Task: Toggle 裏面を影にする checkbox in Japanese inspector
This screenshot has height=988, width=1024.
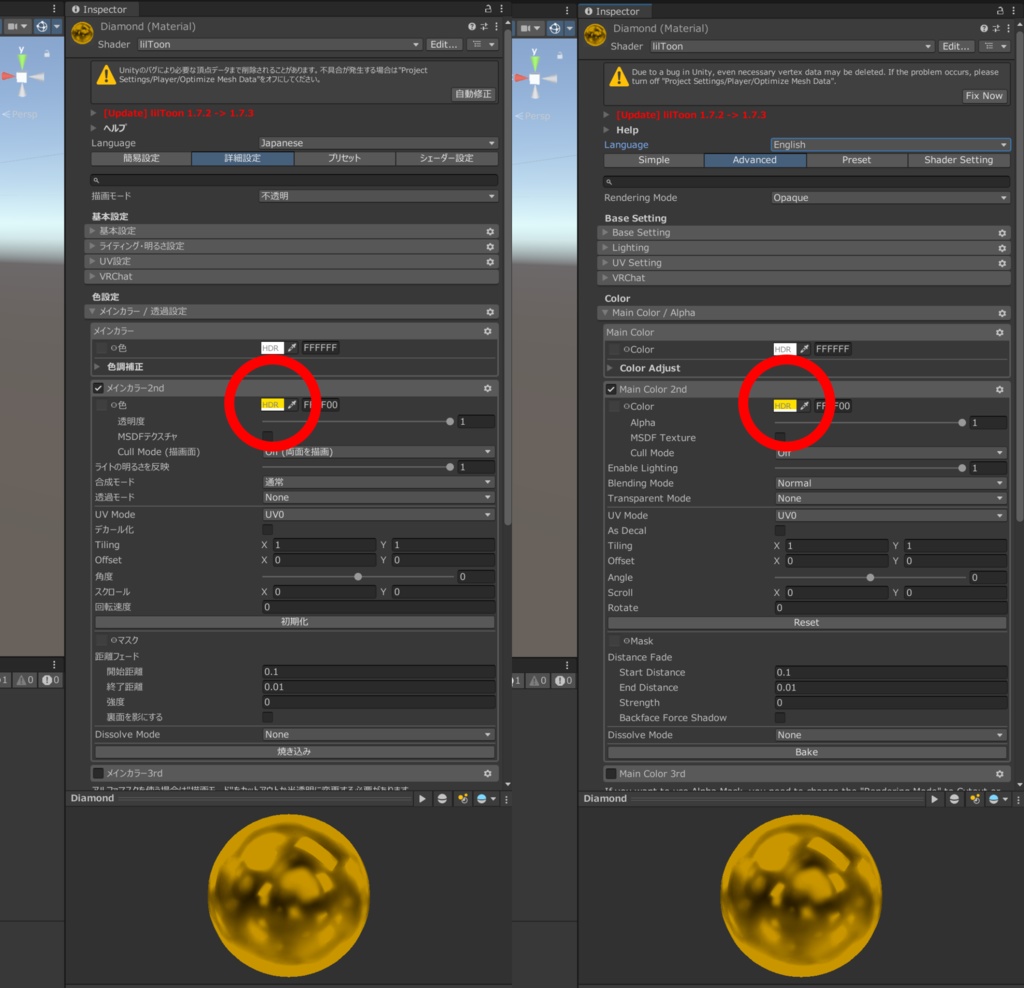Action: pyautogui.click(x=268, y=717)
